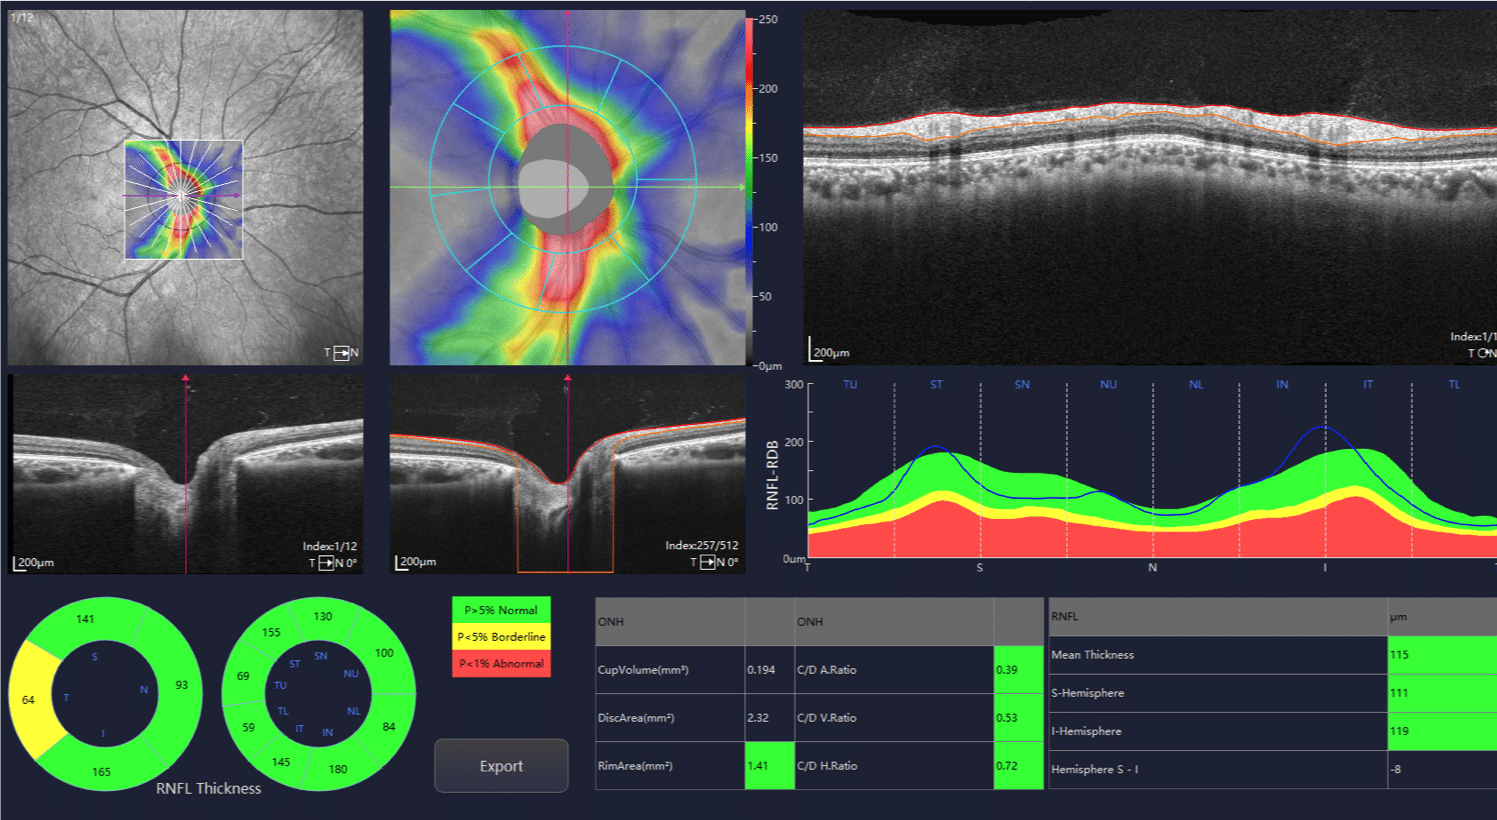Click the red P<1% Abnormal legend swatch
Viewport: 1497px width, 820px height.
point(501,663)
